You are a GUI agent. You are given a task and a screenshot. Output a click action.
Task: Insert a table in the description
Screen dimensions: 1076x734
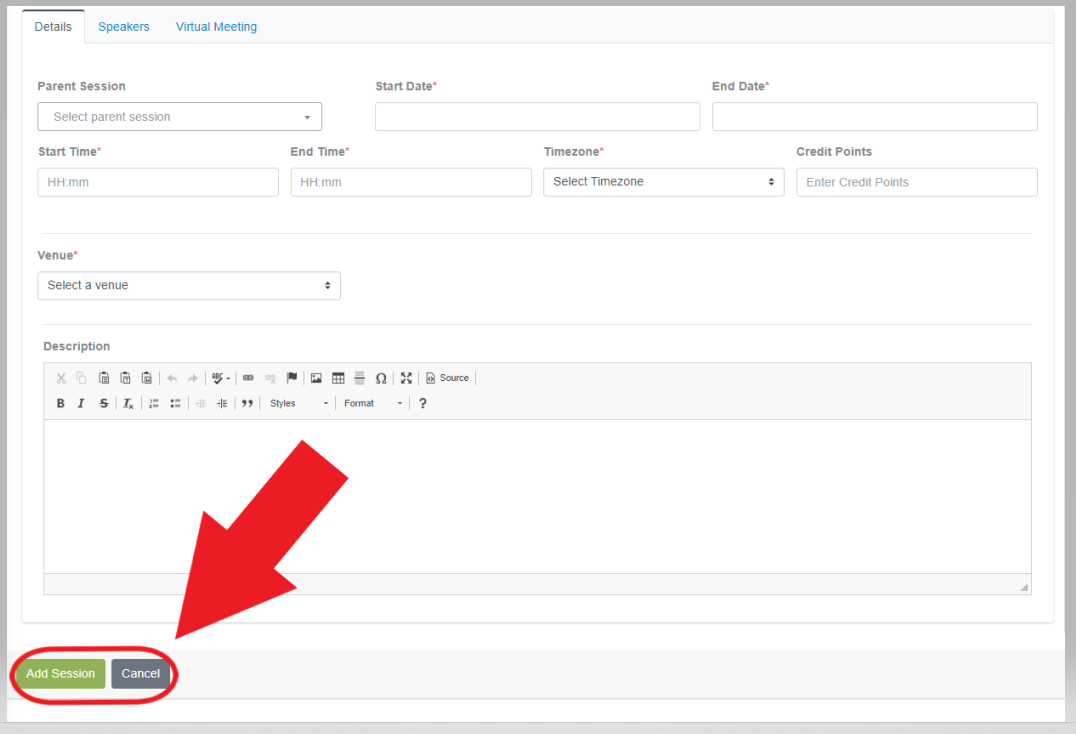(338, 378)
